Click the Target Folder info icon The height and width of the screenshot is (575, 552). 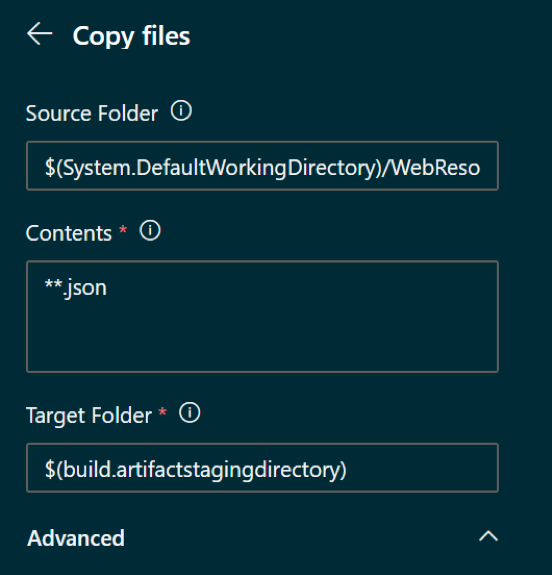(x=190, y=413)
